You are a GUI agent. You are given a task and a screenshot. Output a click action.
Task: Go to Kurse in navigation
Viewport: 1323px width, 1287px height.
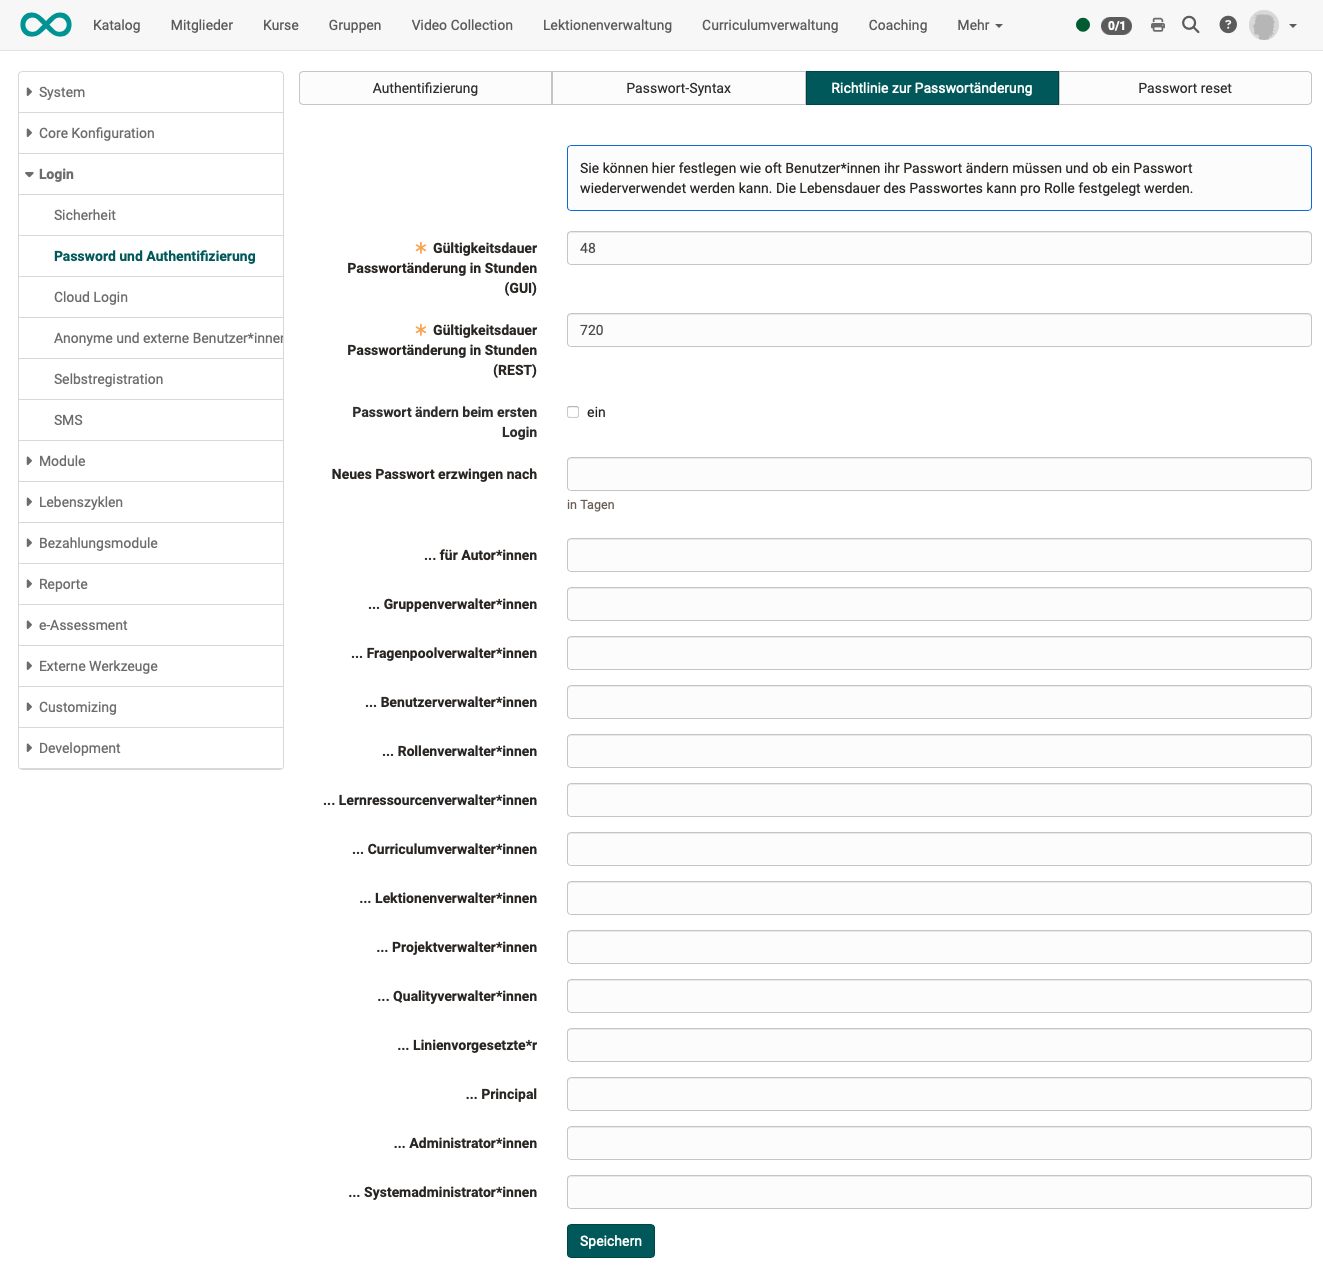point(281,25)
